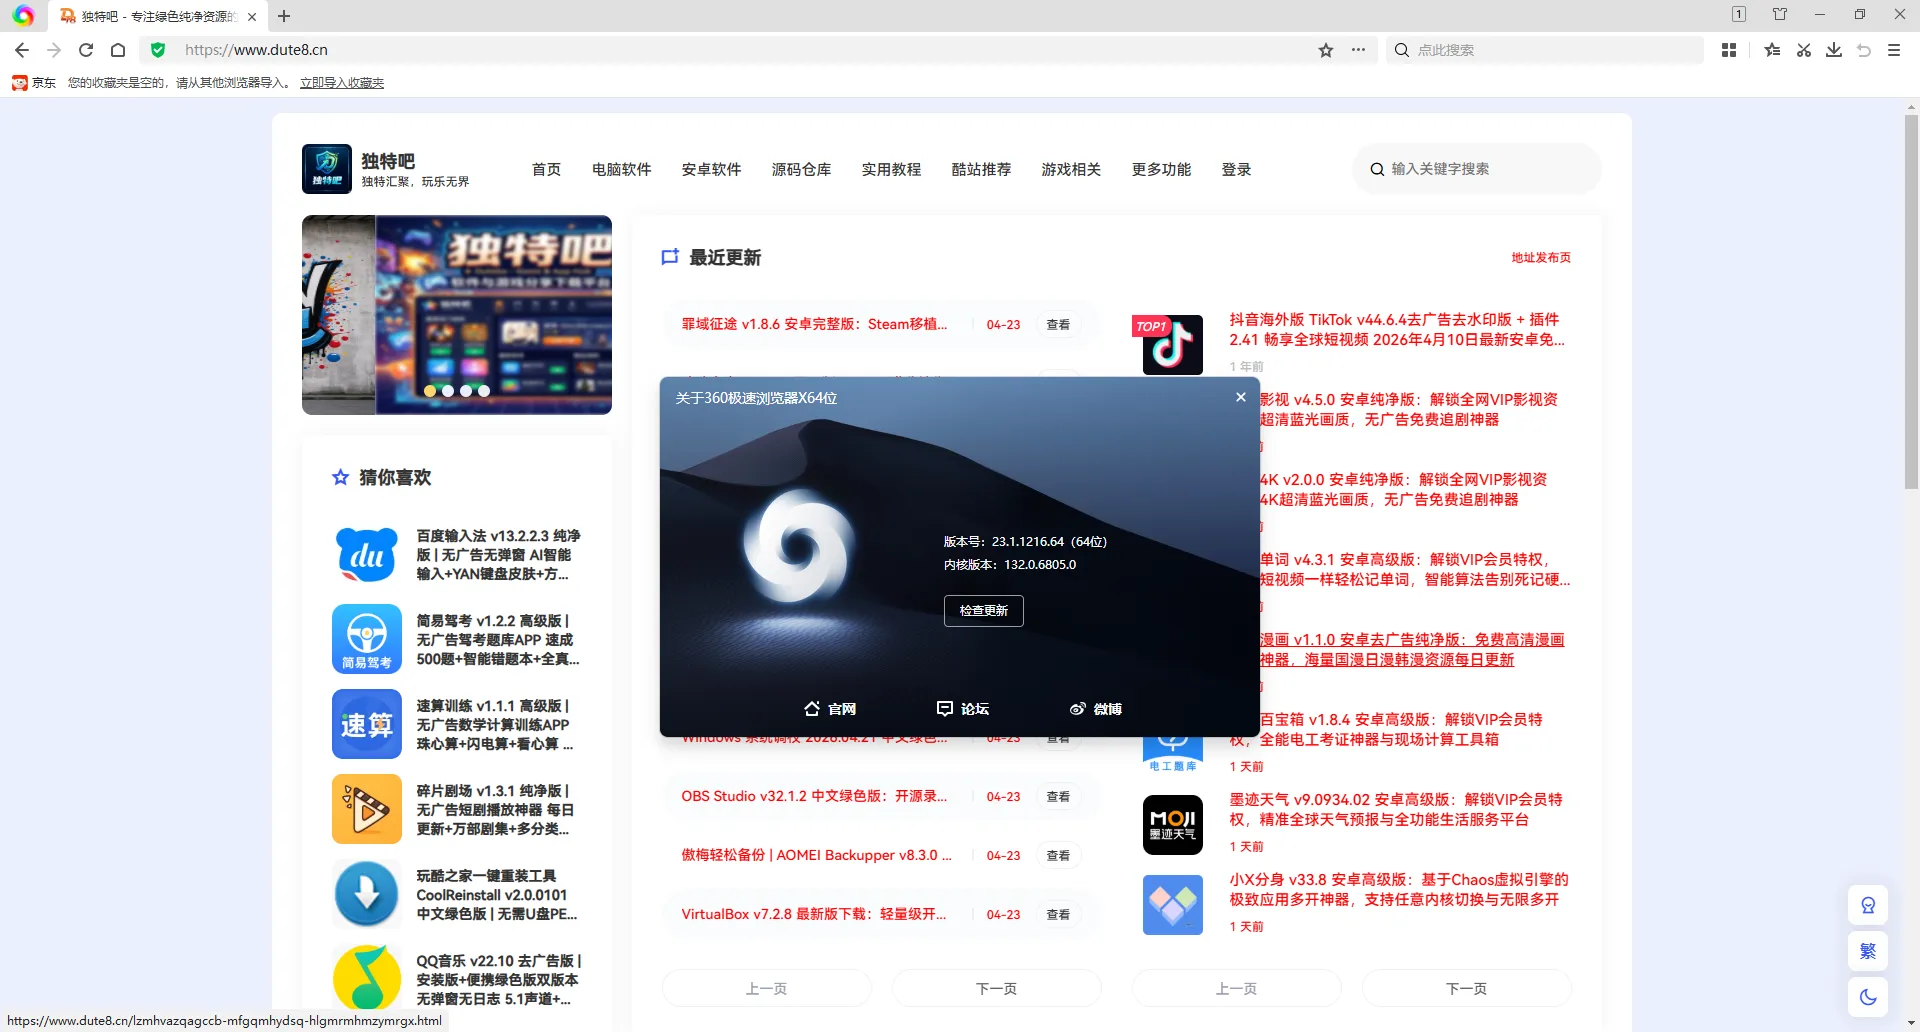Select the second carousel indicator dot

pyautogui.click(x=448, y=391)
